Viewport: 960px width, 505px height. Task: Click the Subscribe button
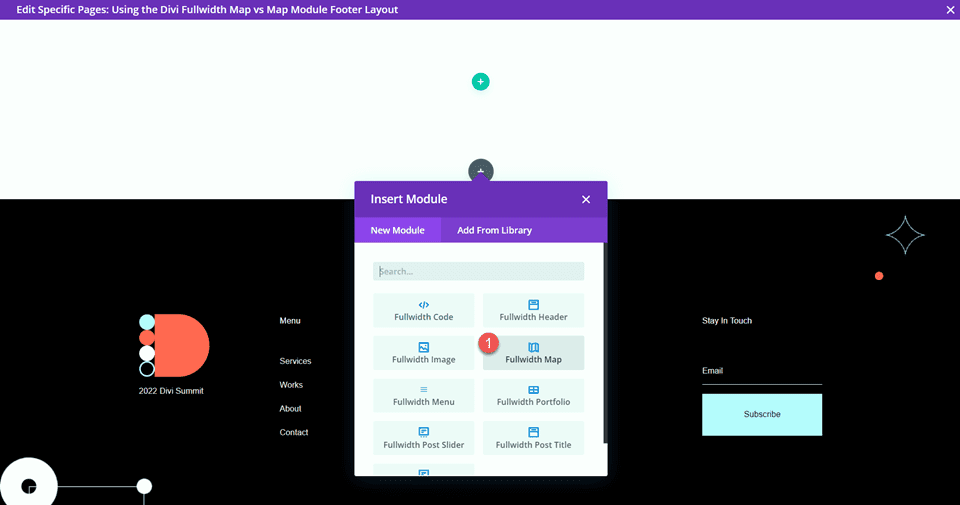(762, 414)
